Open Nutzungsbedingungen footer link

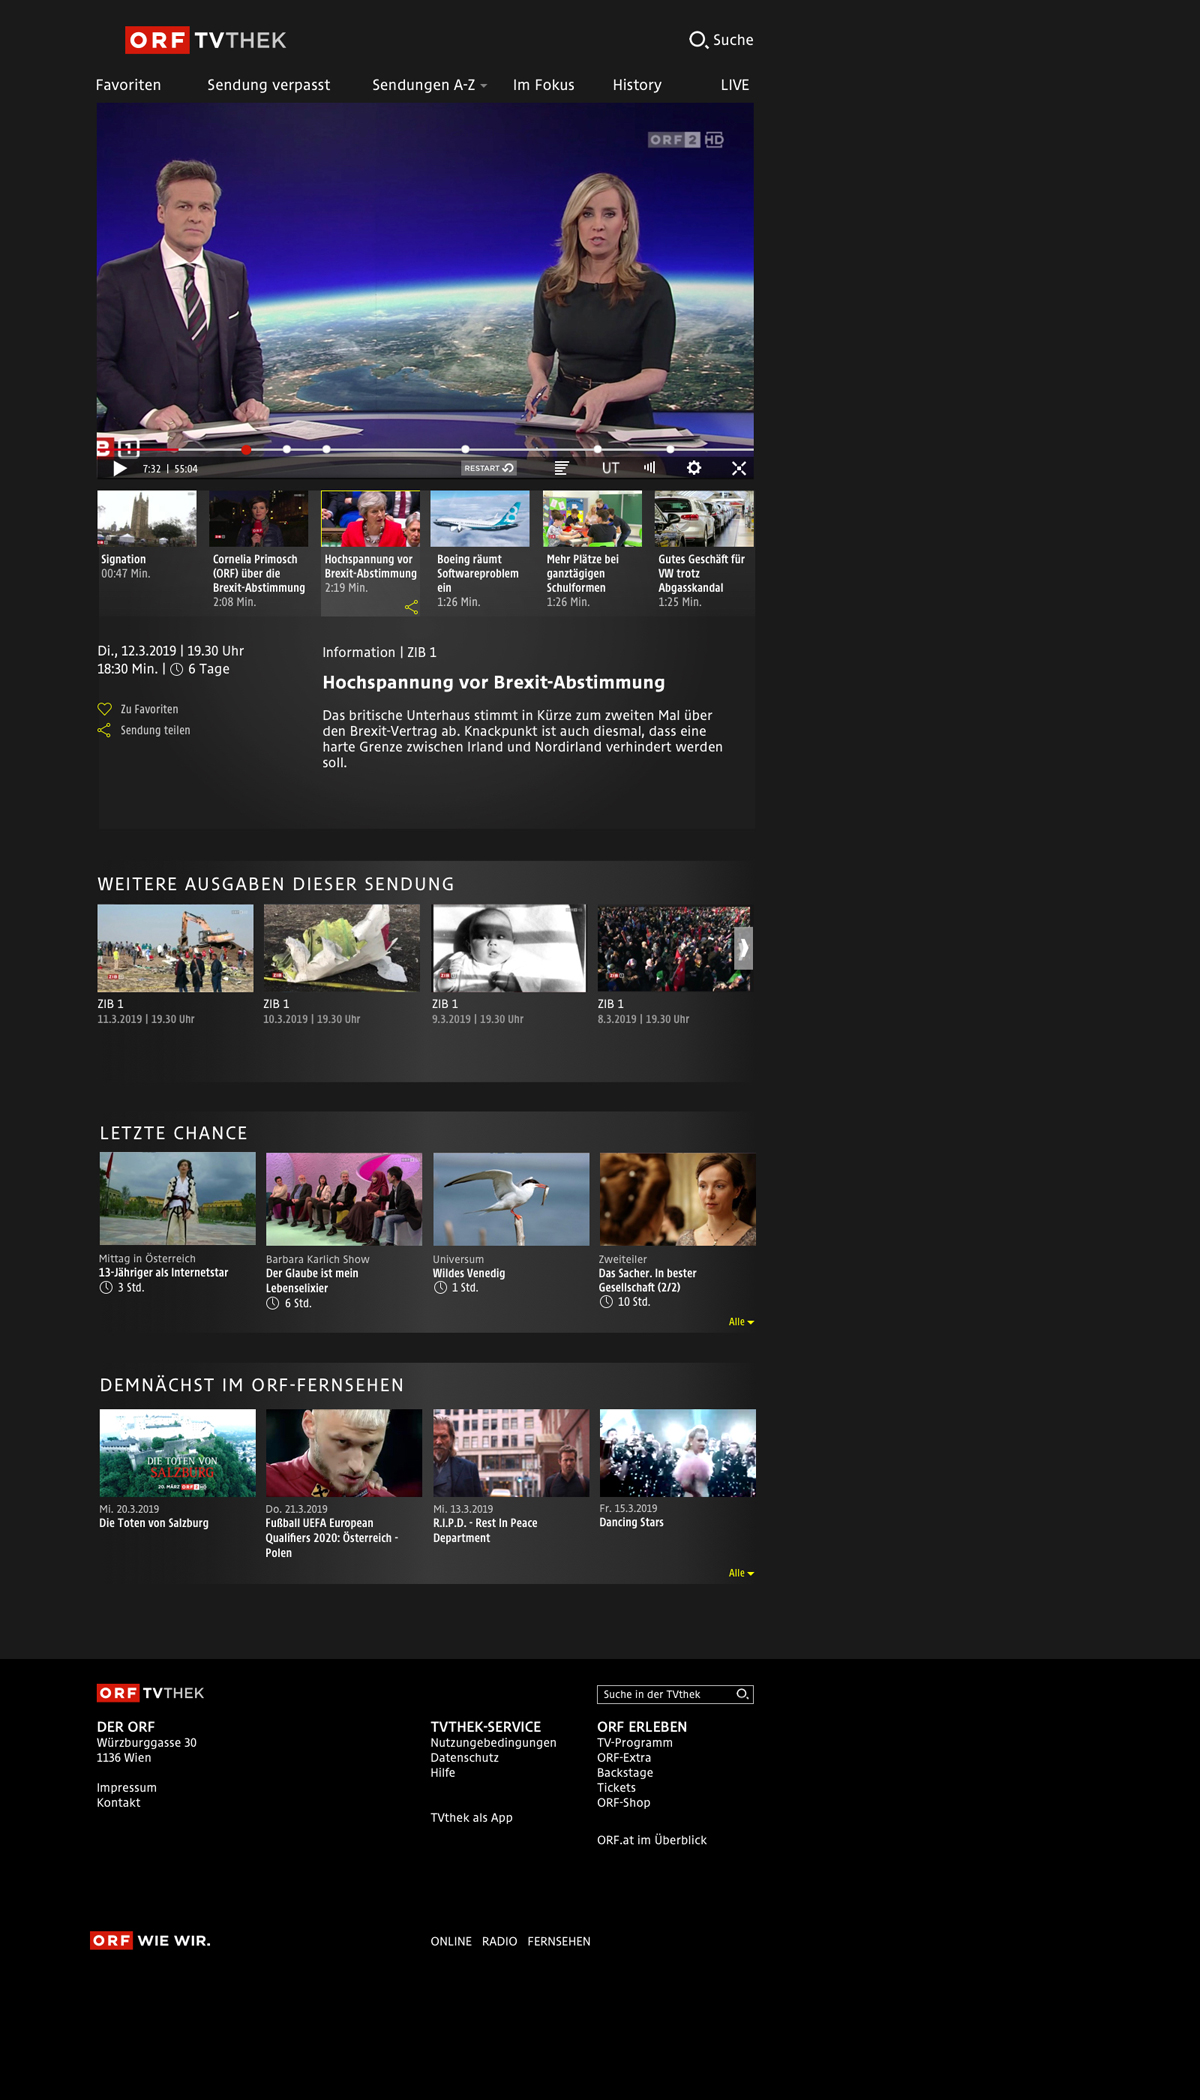pyautogui.click(x=493, y=1743)
